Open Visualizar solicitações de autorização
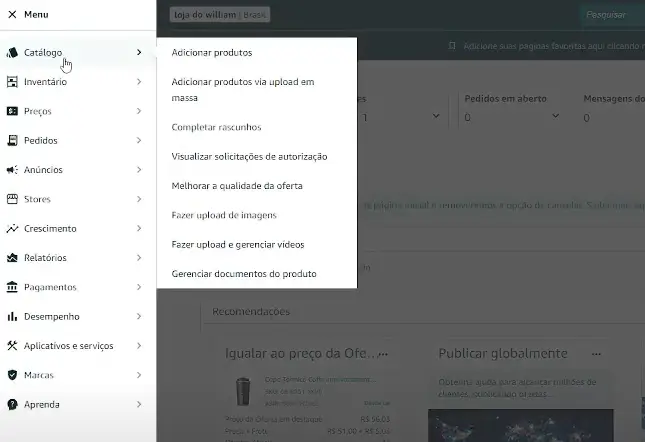Image resolution: width=645 pixels, height=442 pixels. [249, 157]
